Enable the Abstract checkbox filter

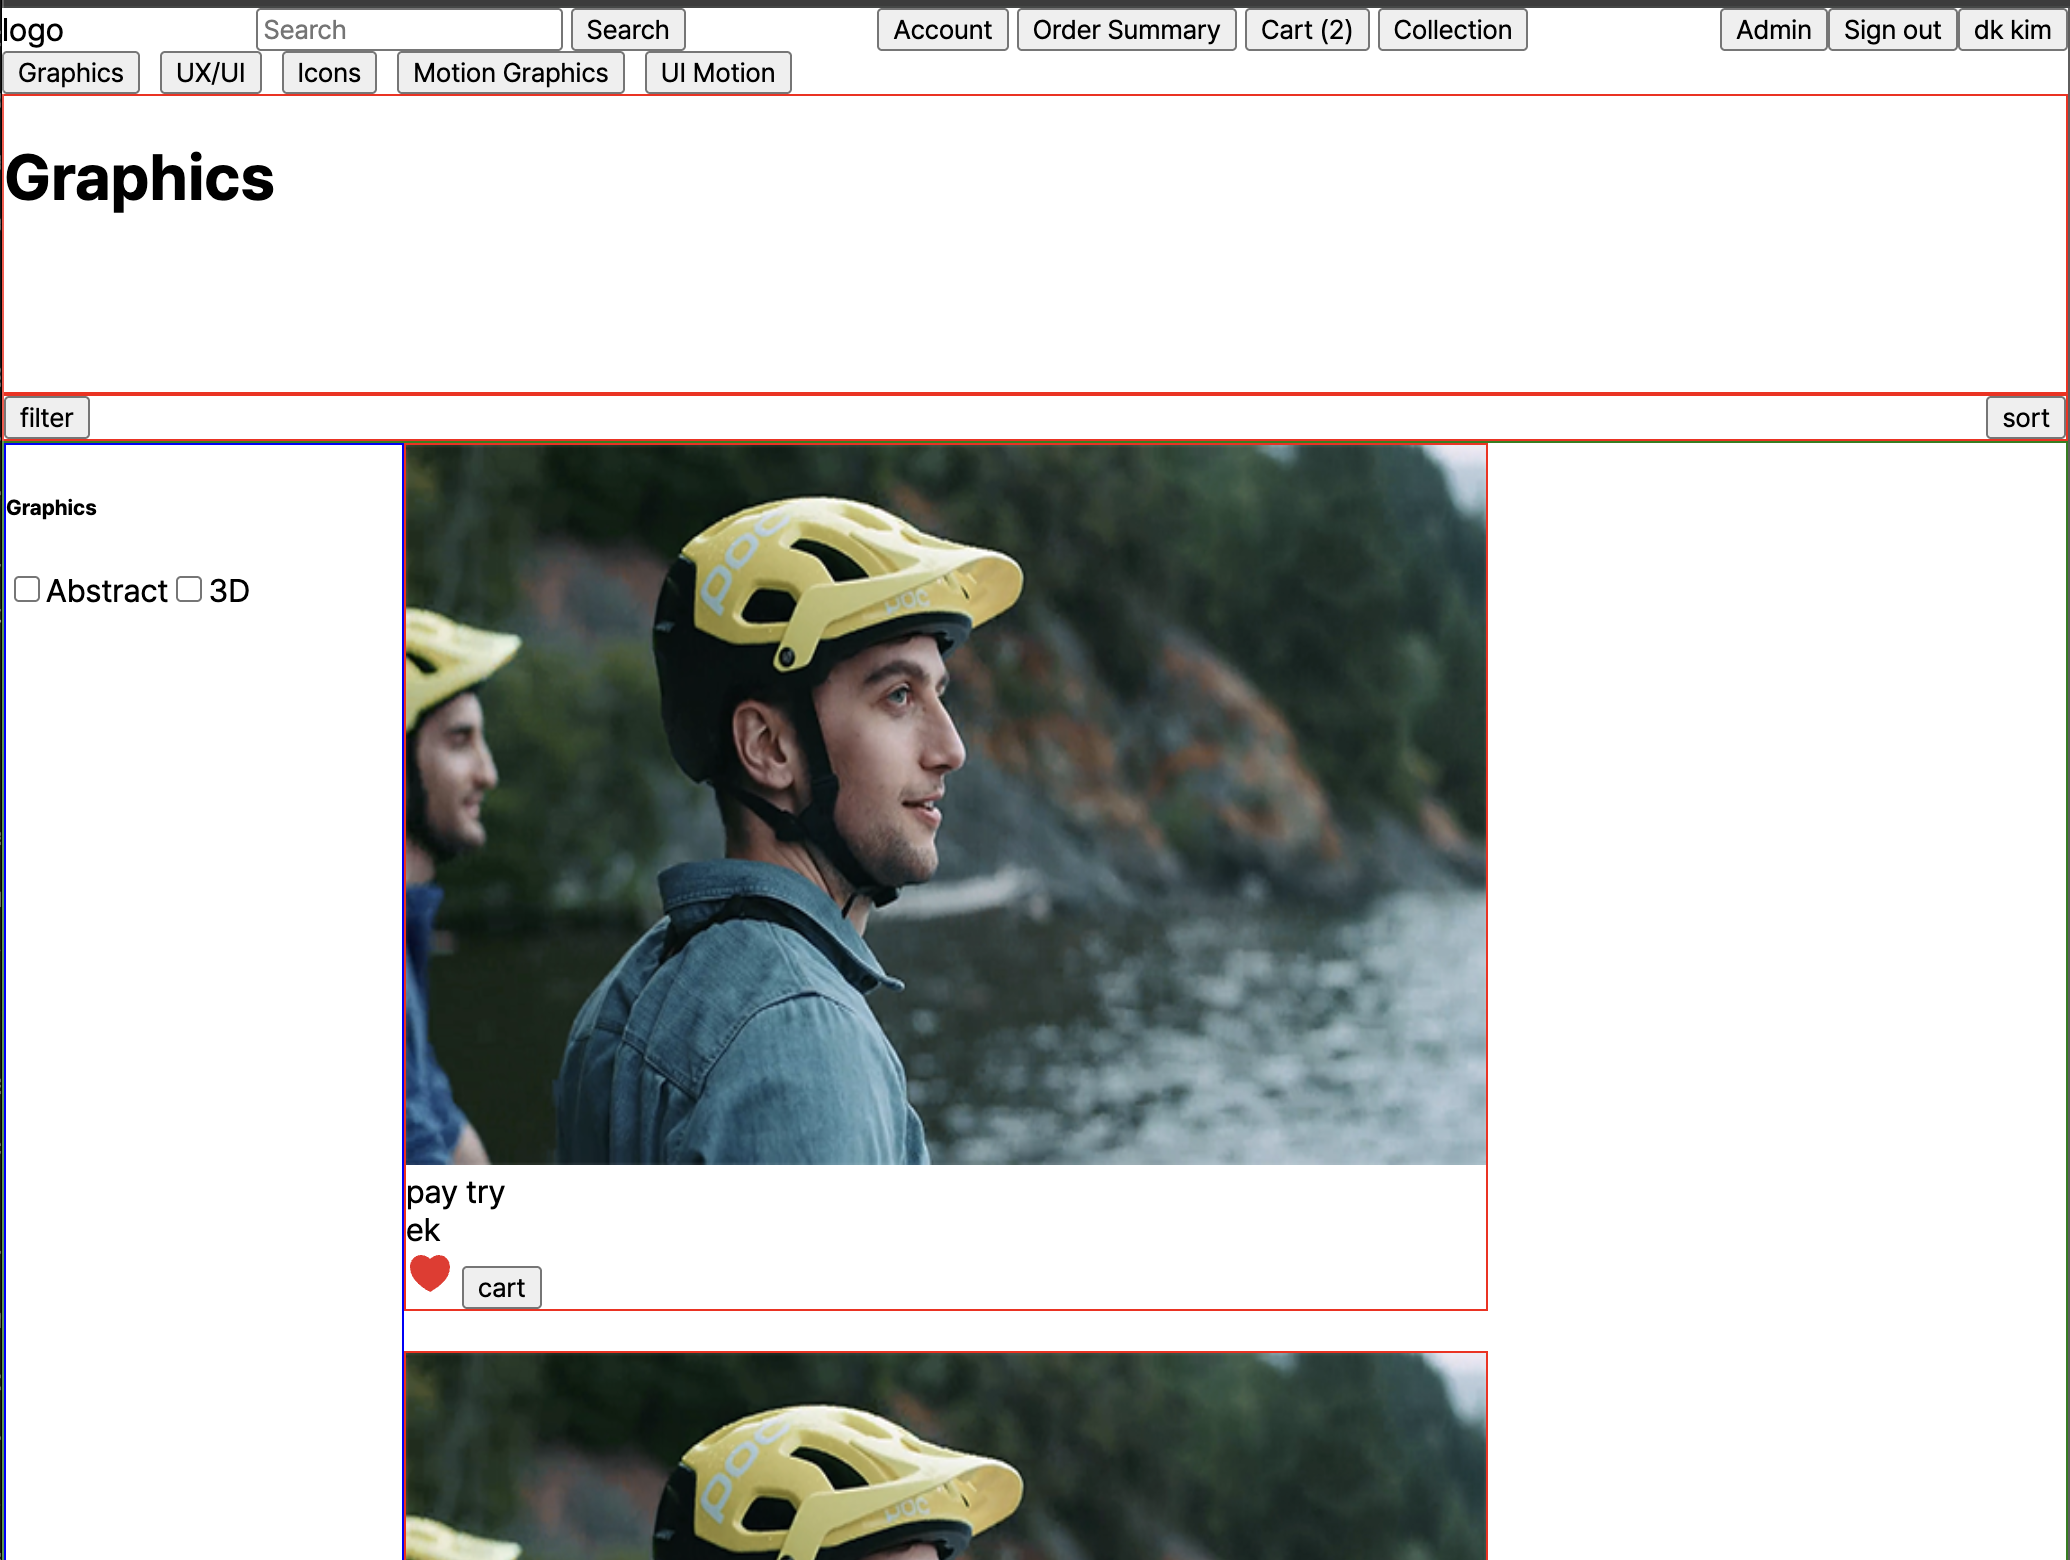[27, 590]
